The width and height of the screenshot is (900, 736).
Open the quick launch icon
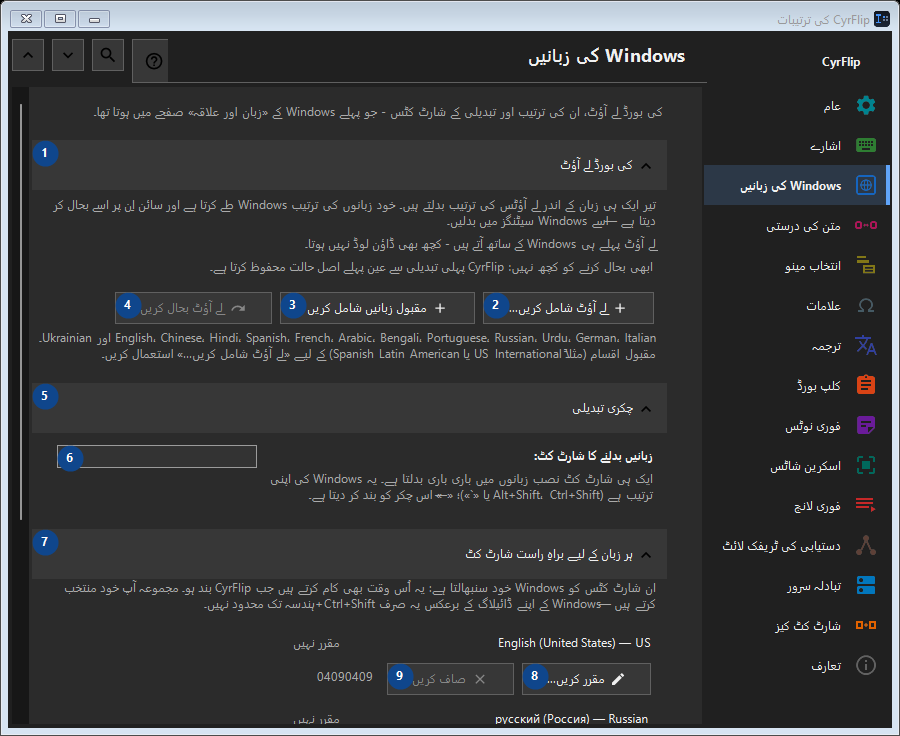coord(866,505)
